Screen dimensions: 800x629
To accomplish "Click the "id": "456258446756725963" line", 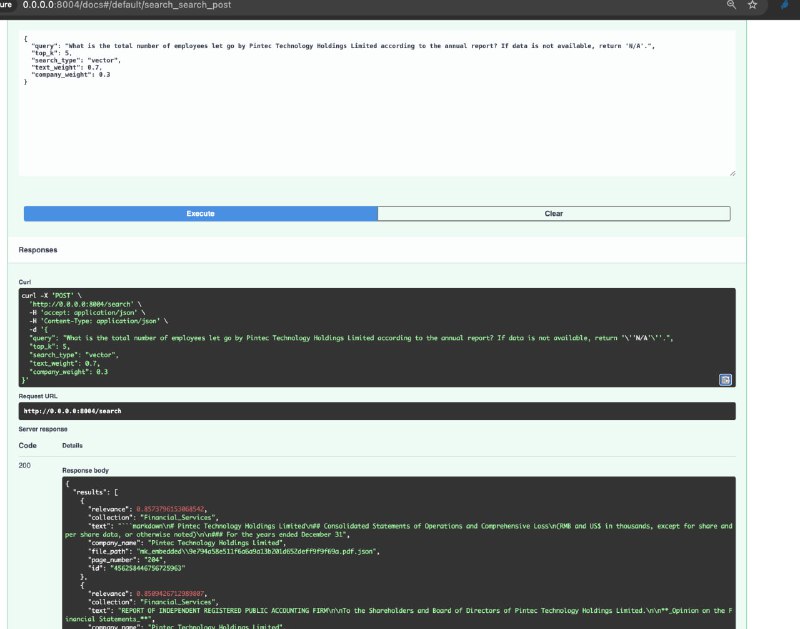I will click(x=137, y=568).
